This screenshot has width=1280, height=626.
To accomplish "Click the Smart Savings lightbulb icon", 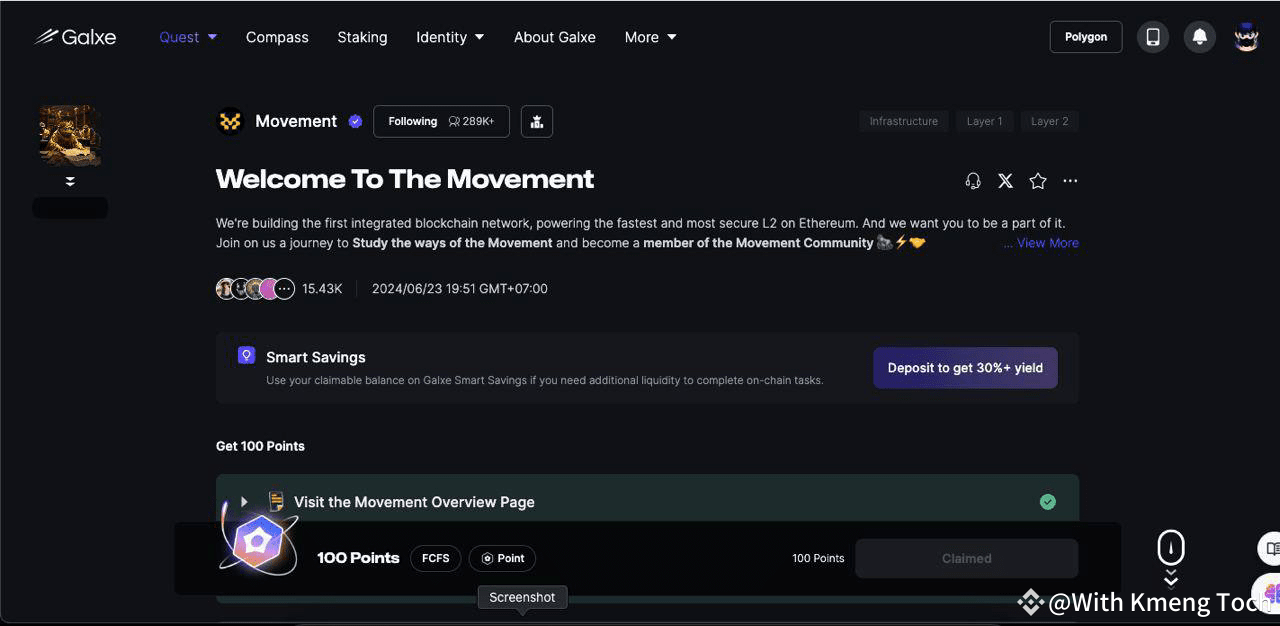I will click(x=246, y=355).
